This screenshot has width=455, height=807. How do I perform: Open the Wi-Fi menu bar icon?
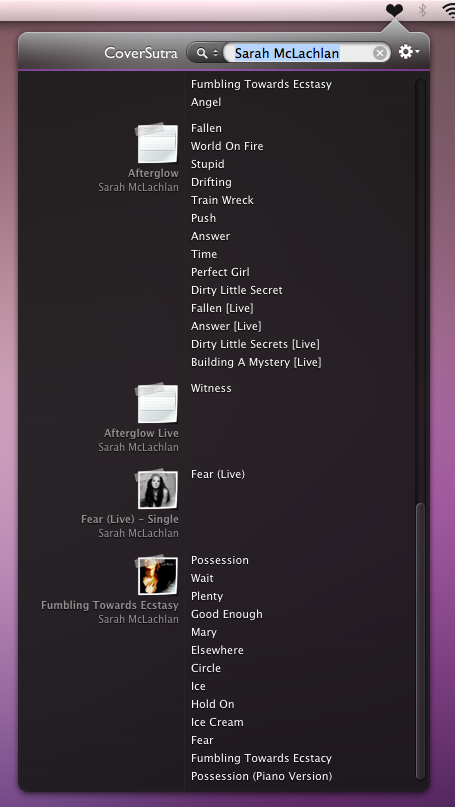coord(448,10)
